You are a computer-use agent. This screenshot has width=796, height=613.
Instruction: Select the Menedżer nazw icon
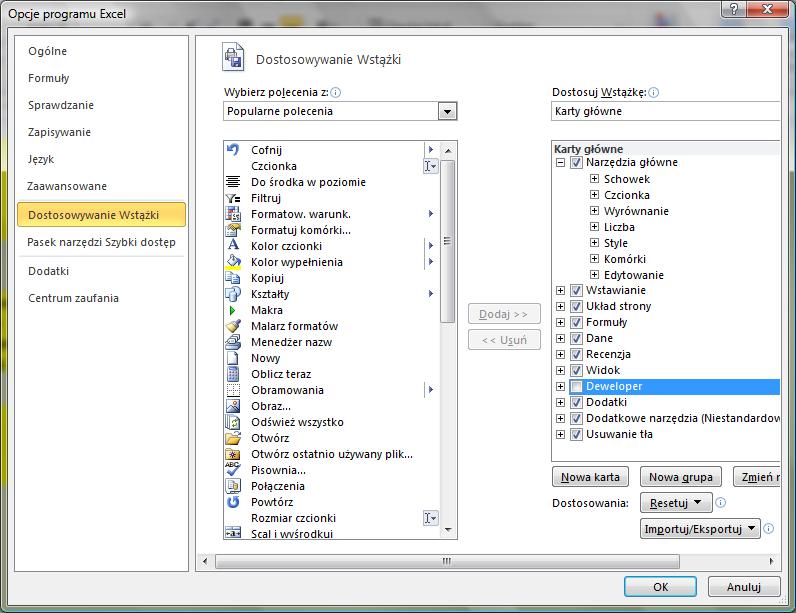(233, 342)
